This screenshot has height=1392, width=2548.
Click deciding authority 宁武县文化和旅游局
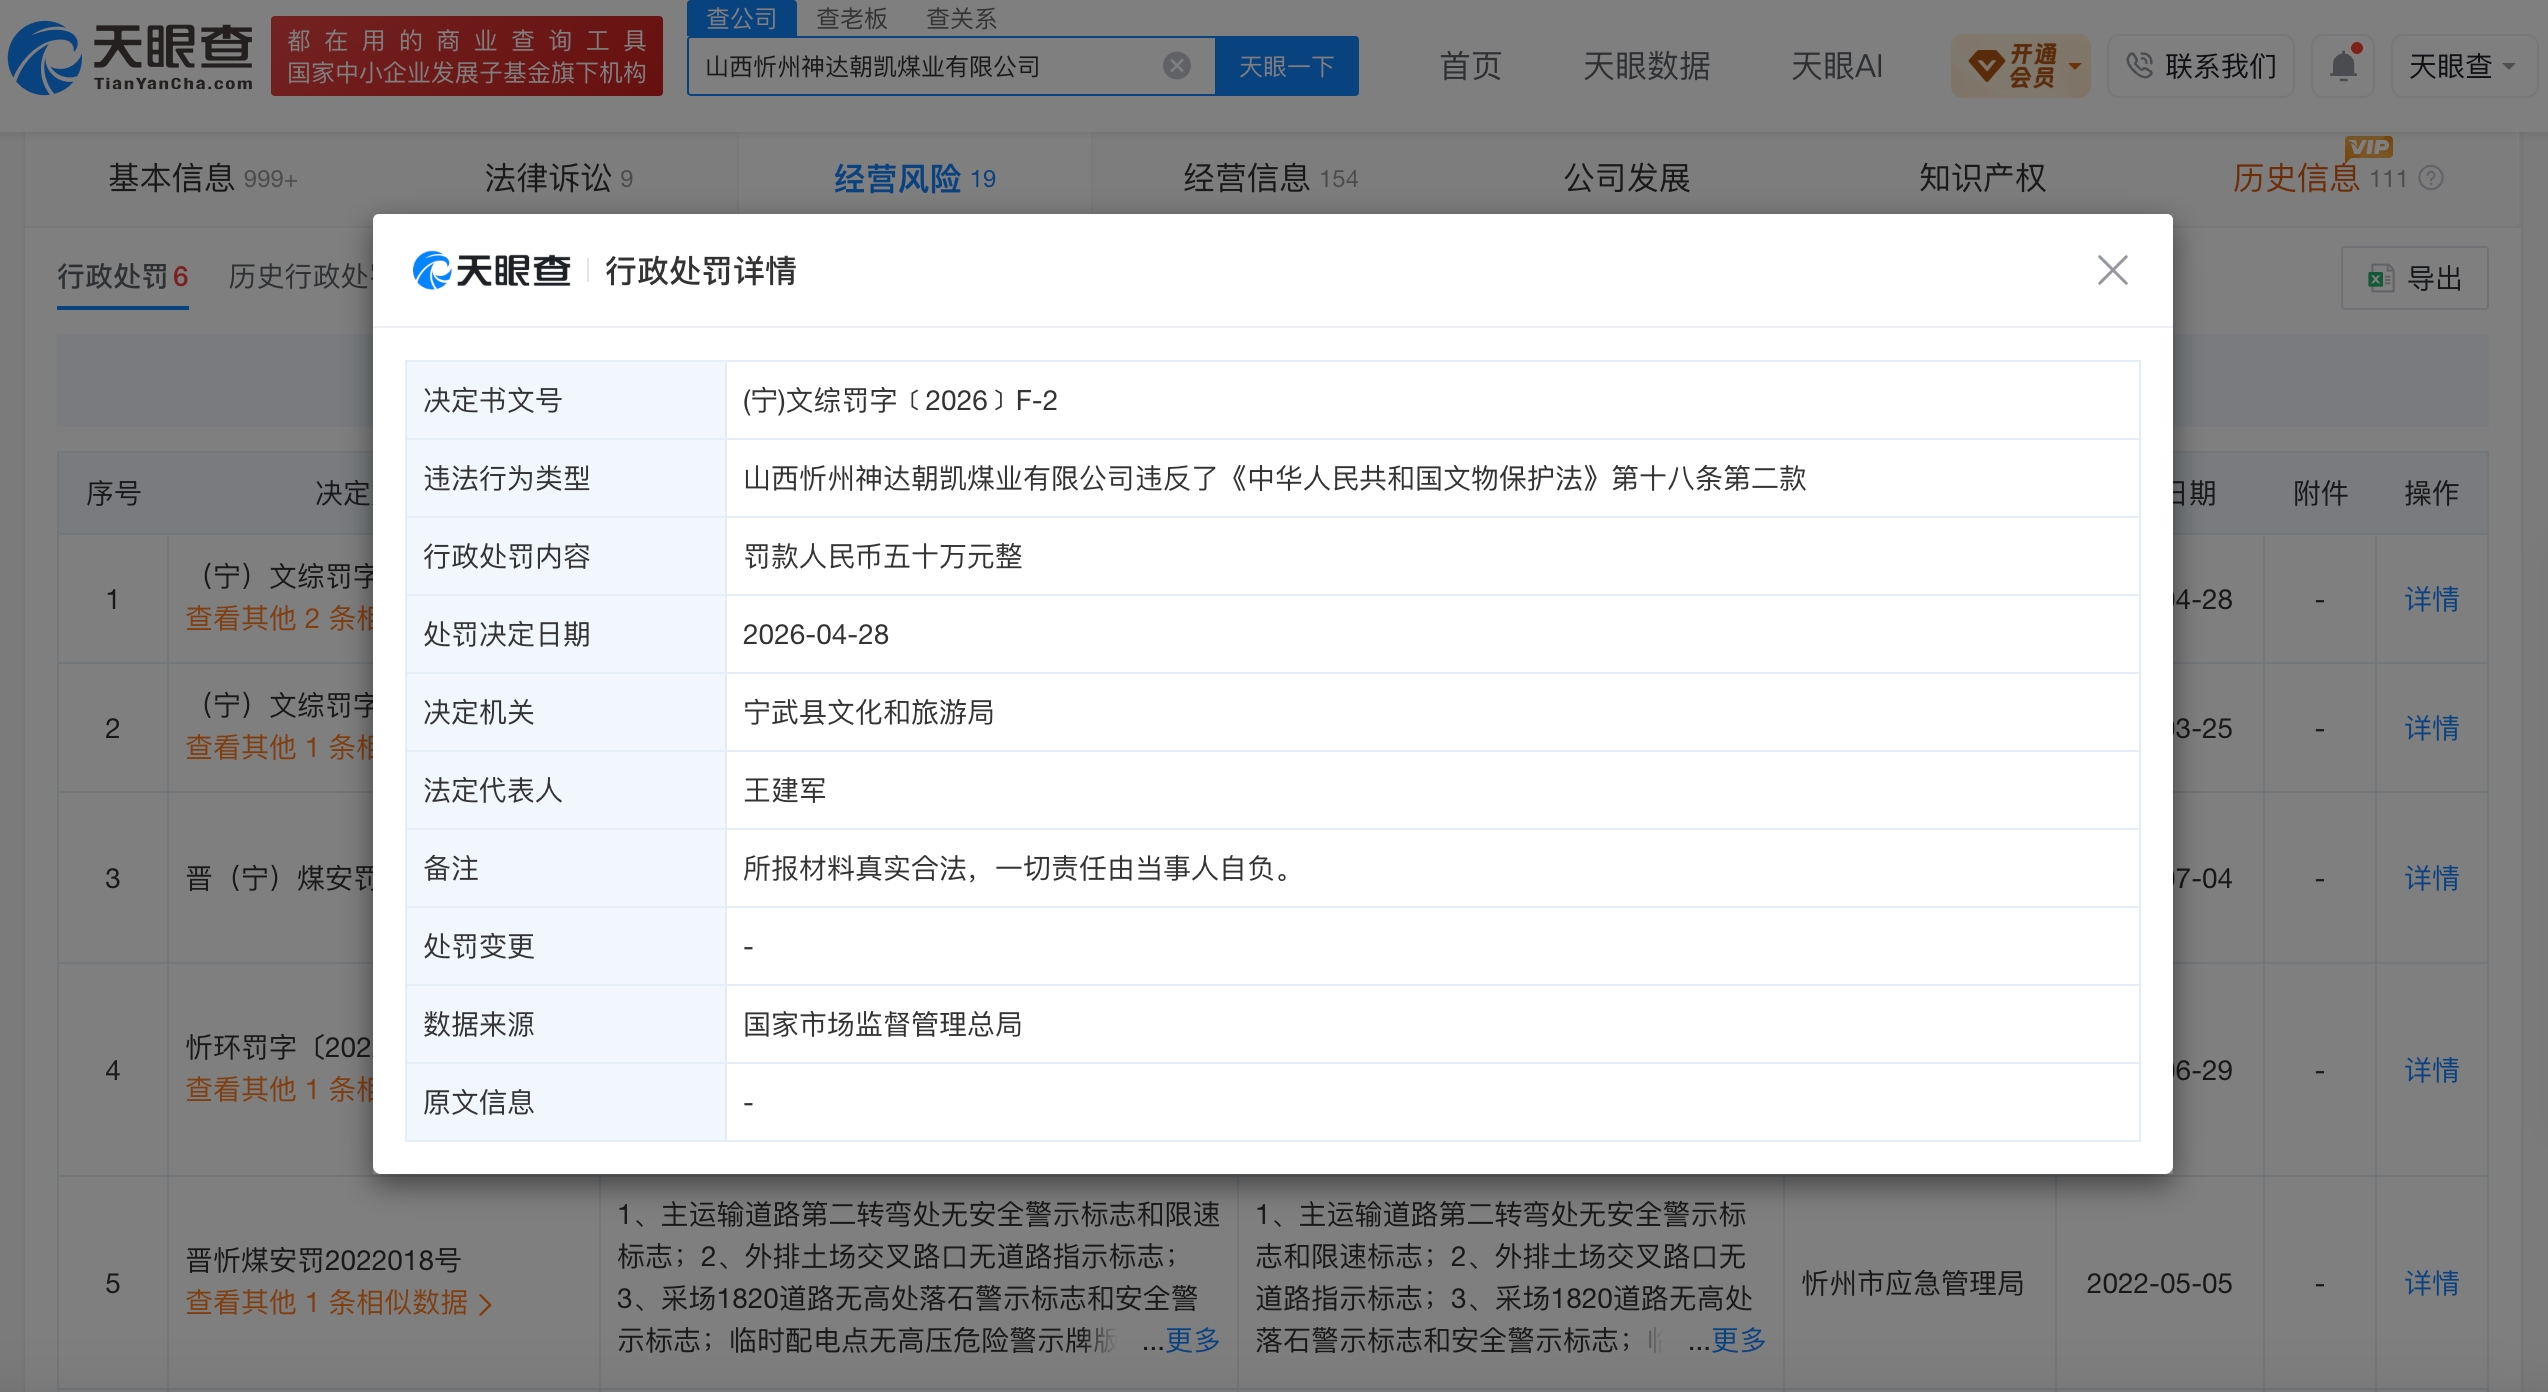click(x=868, y=712)
